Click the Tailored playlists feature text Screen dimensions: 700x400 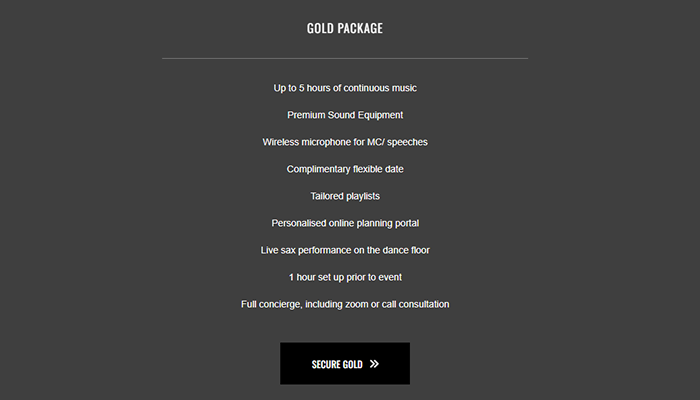pyautogui.click(x=345, y=196)
